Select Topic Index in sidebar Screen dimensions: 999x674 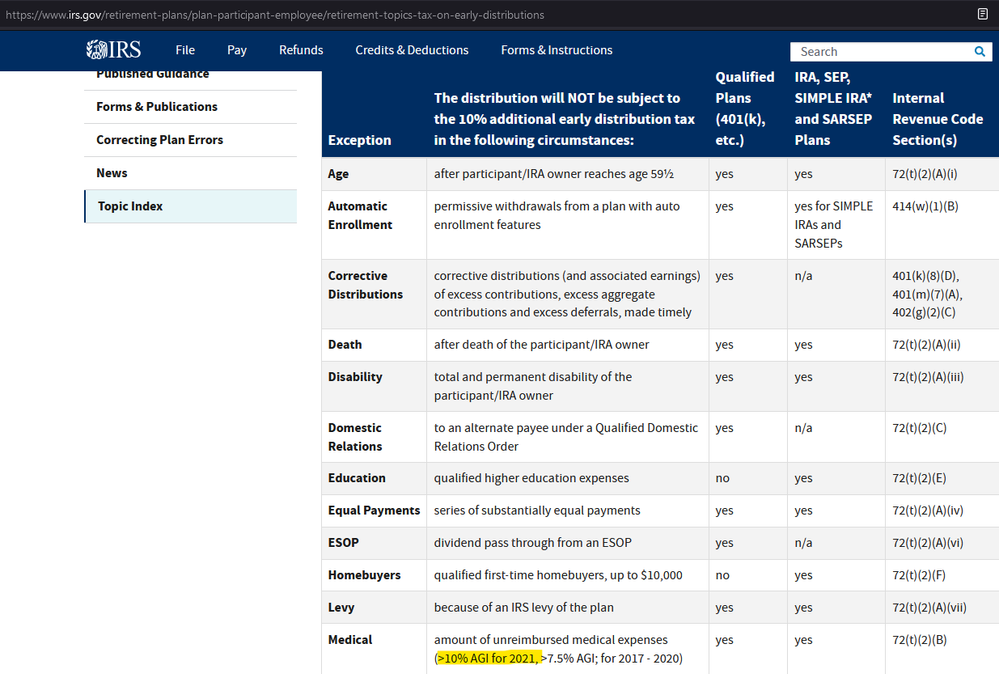coord(190,206)
